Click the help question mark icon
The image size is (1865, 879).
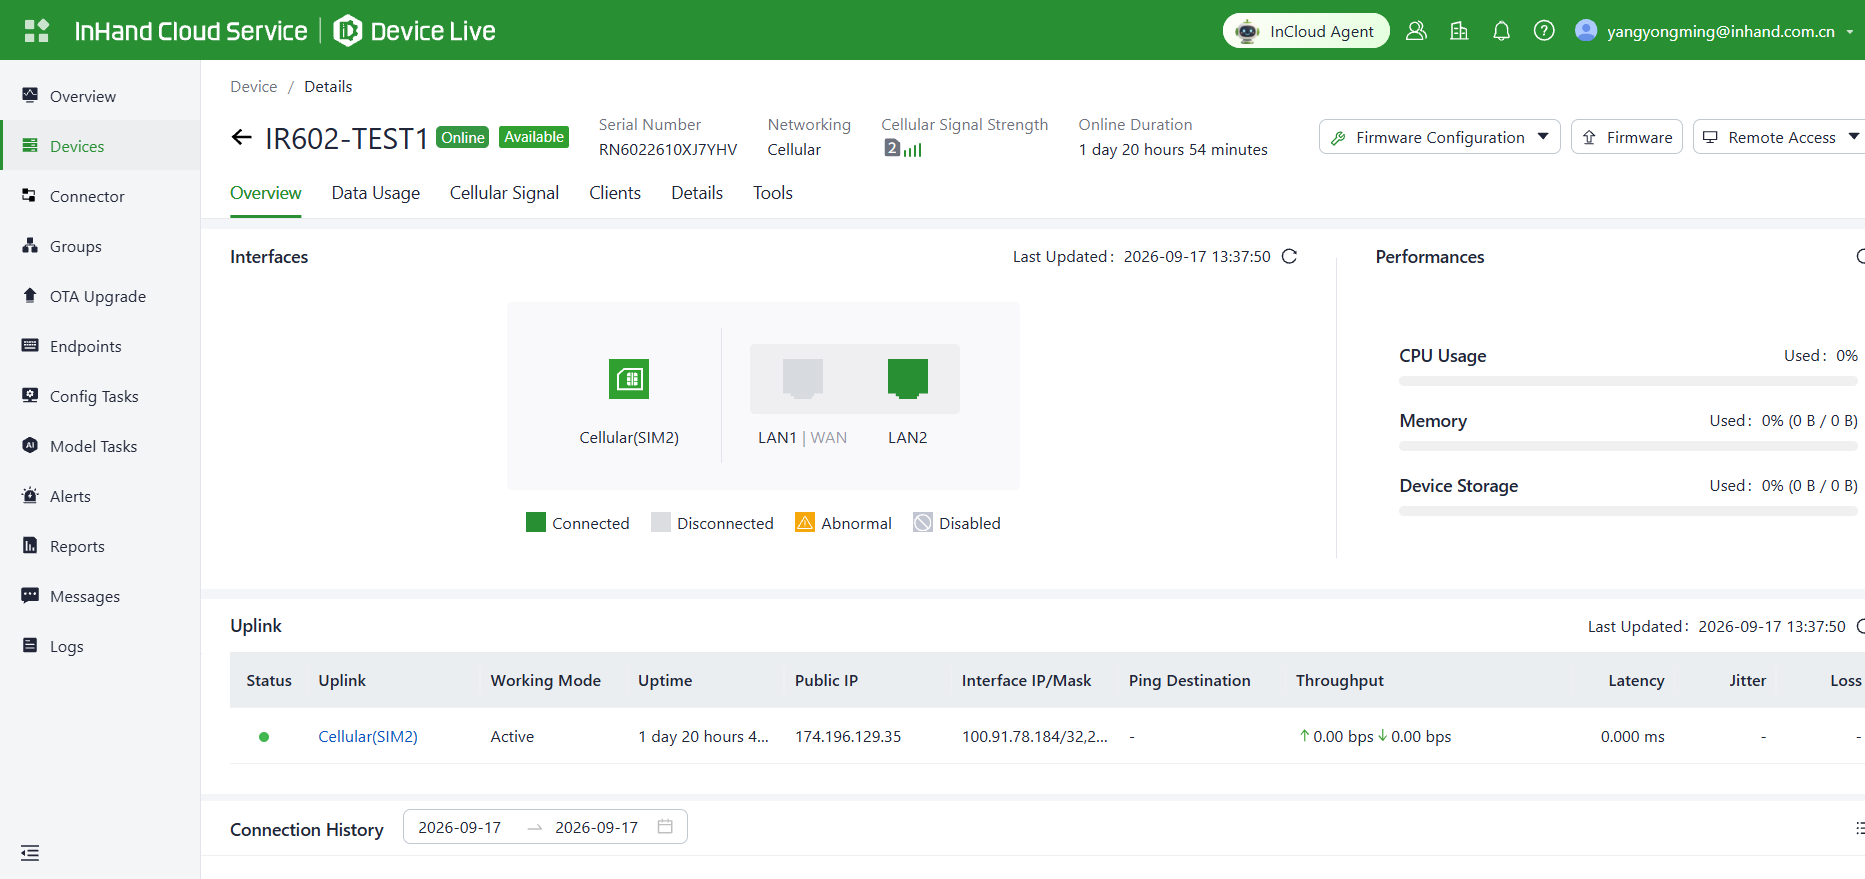click(x=1544, y=31)
